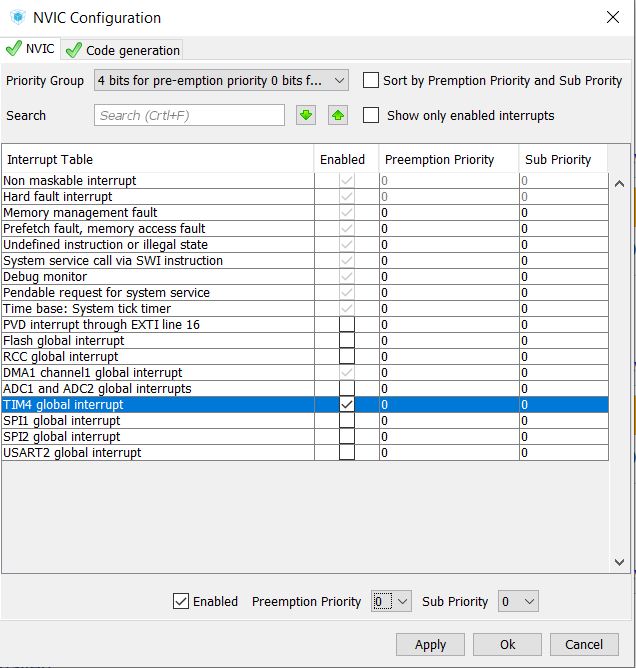This screenshot has width=636, height=668.
Task: Enable SPI2 global interrupt checkbox
Action: coord(347,437)
